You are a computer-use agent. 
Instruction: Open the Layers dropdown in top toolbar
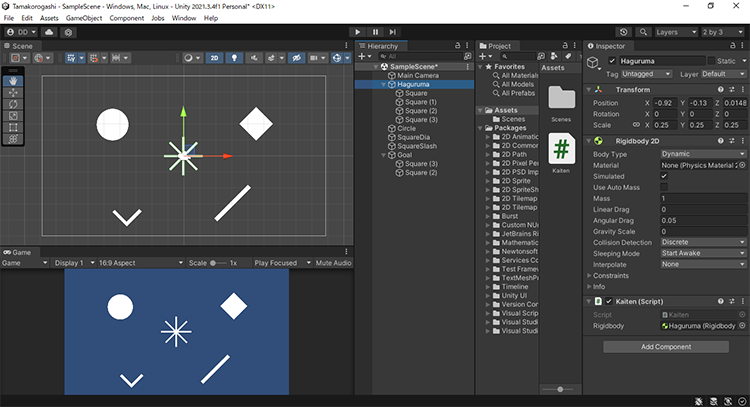(676, 32)
